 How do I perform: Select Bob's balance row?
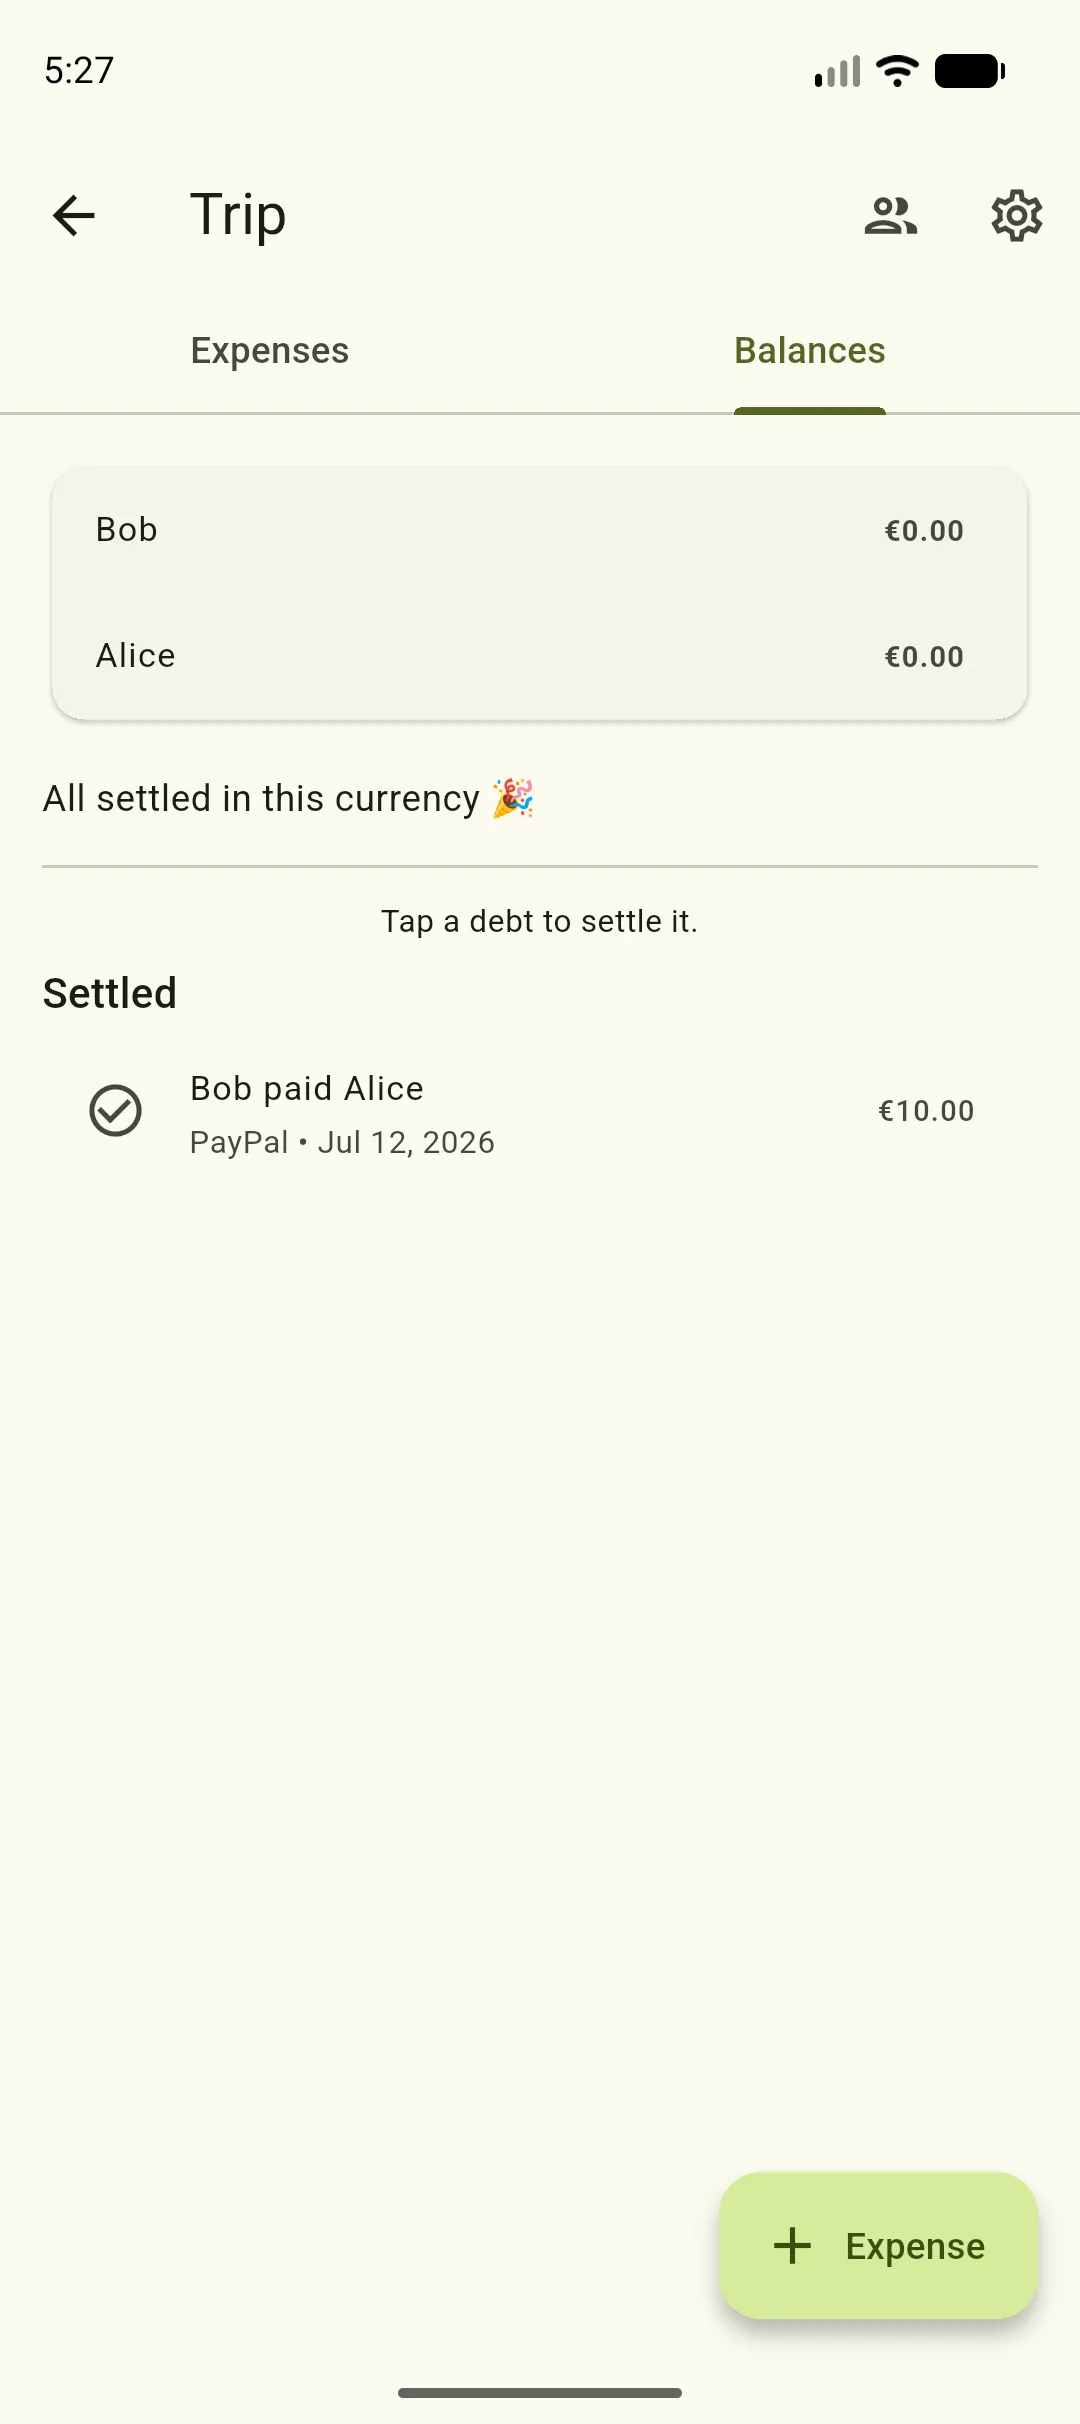pyautogui.click(x=540, y=530)
